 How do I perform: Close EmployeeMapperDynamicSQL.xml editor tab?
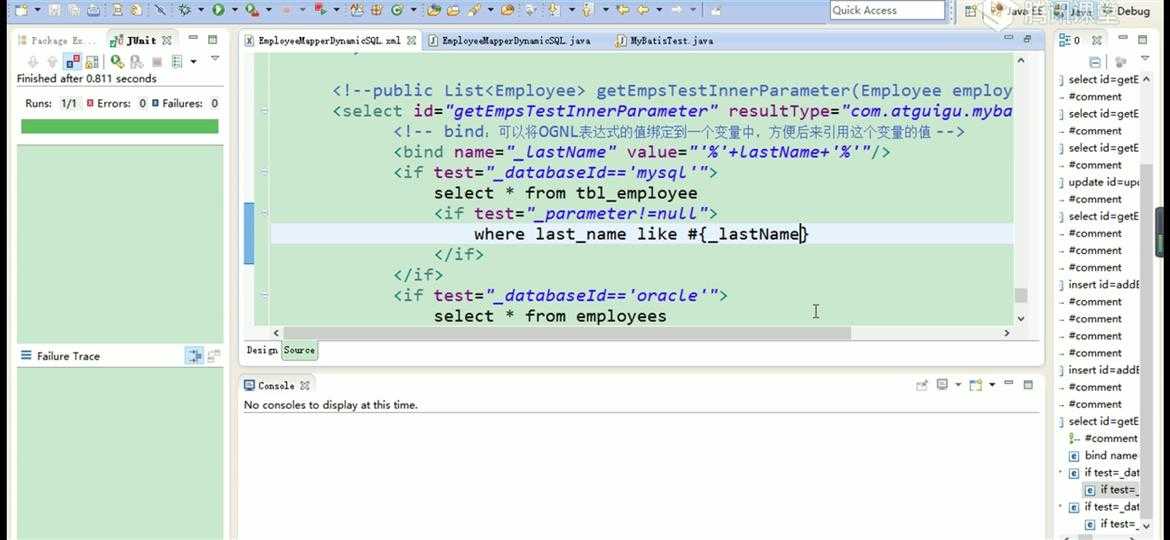(x=411, y=41)
